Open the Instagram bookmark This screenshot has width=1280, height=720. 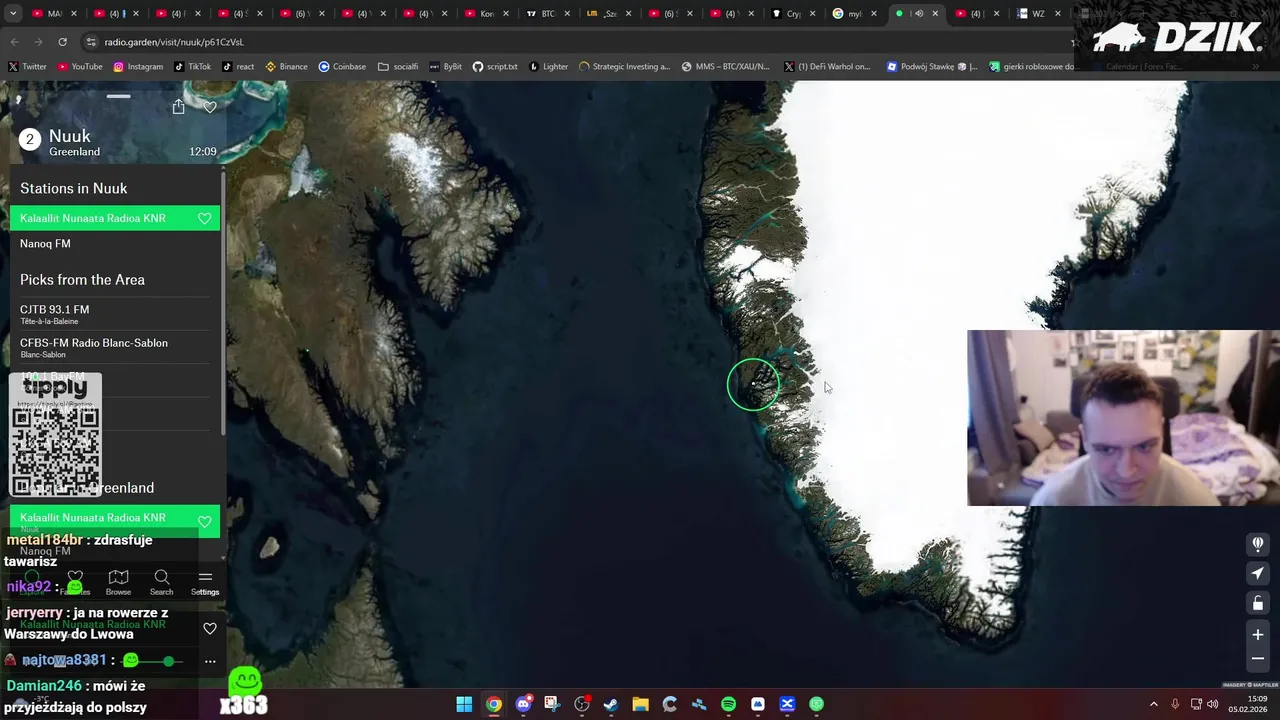pos(138,67)
